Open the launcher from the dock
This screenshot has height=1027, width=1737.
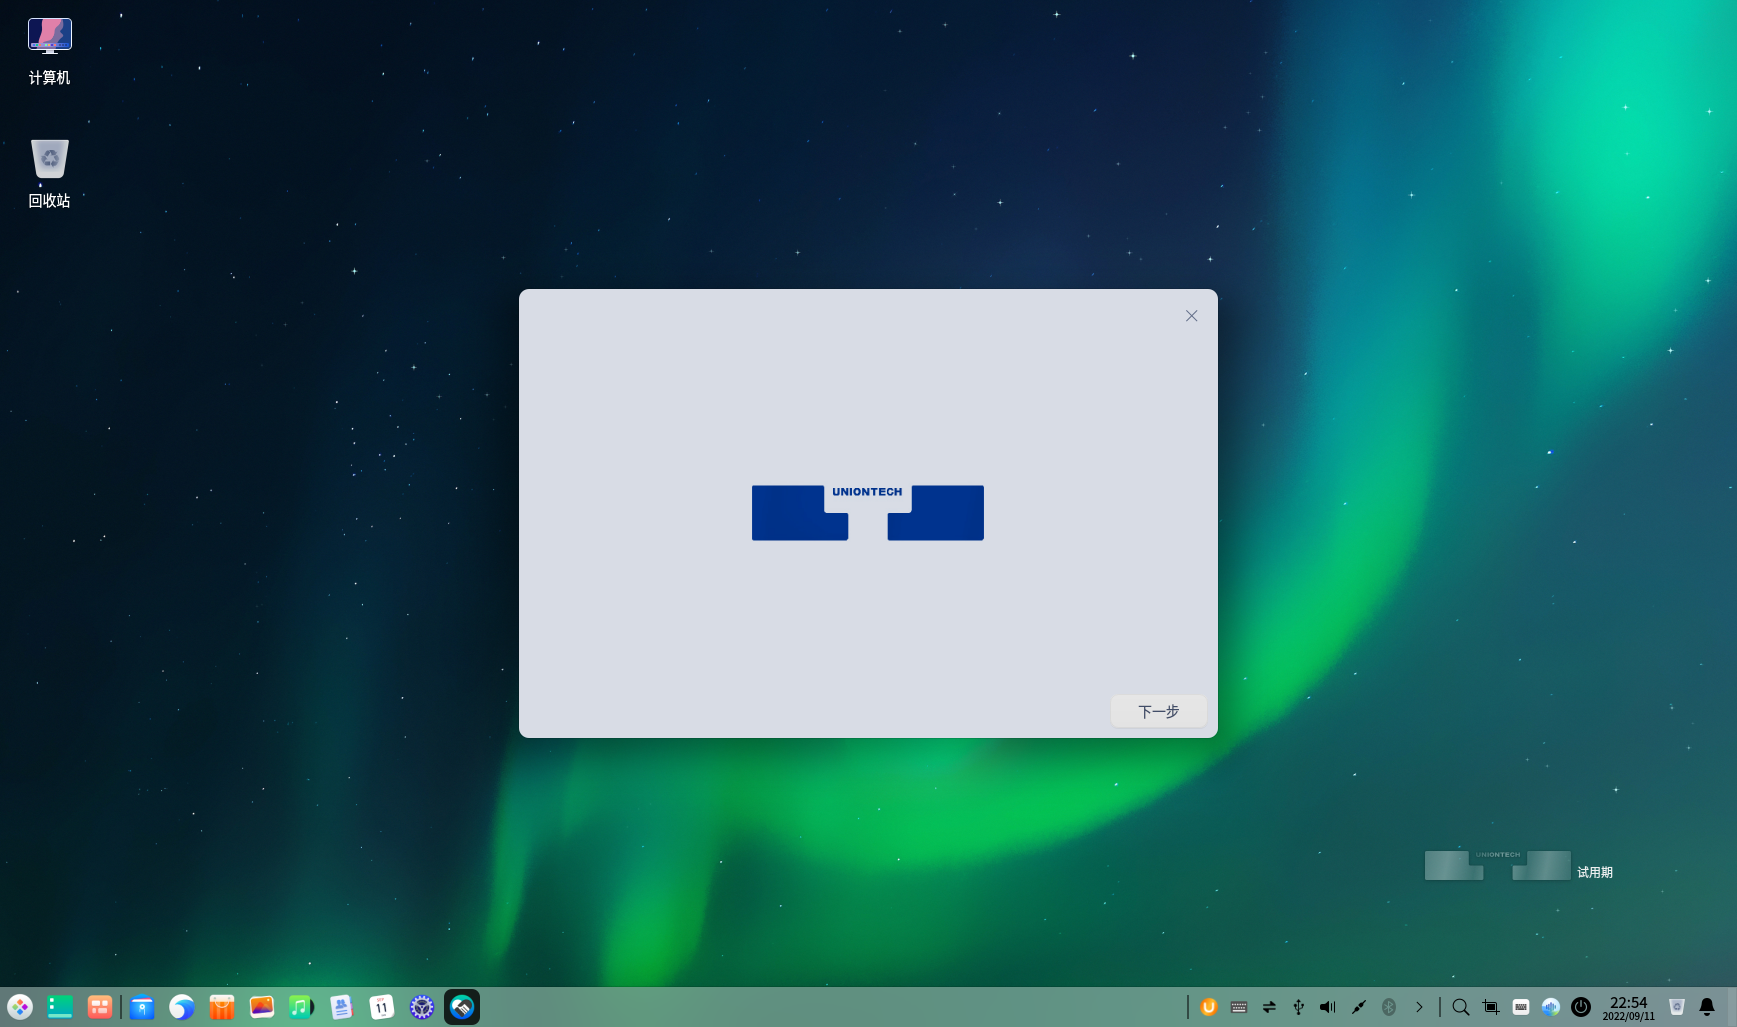point(20,1007)
